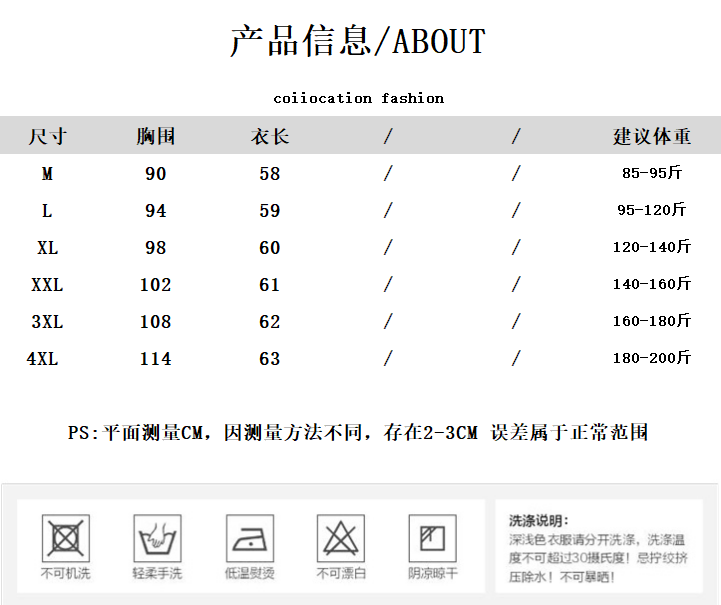Select size 3XL row label
This screenshot has height=605, width=721.
click(47, 322)
